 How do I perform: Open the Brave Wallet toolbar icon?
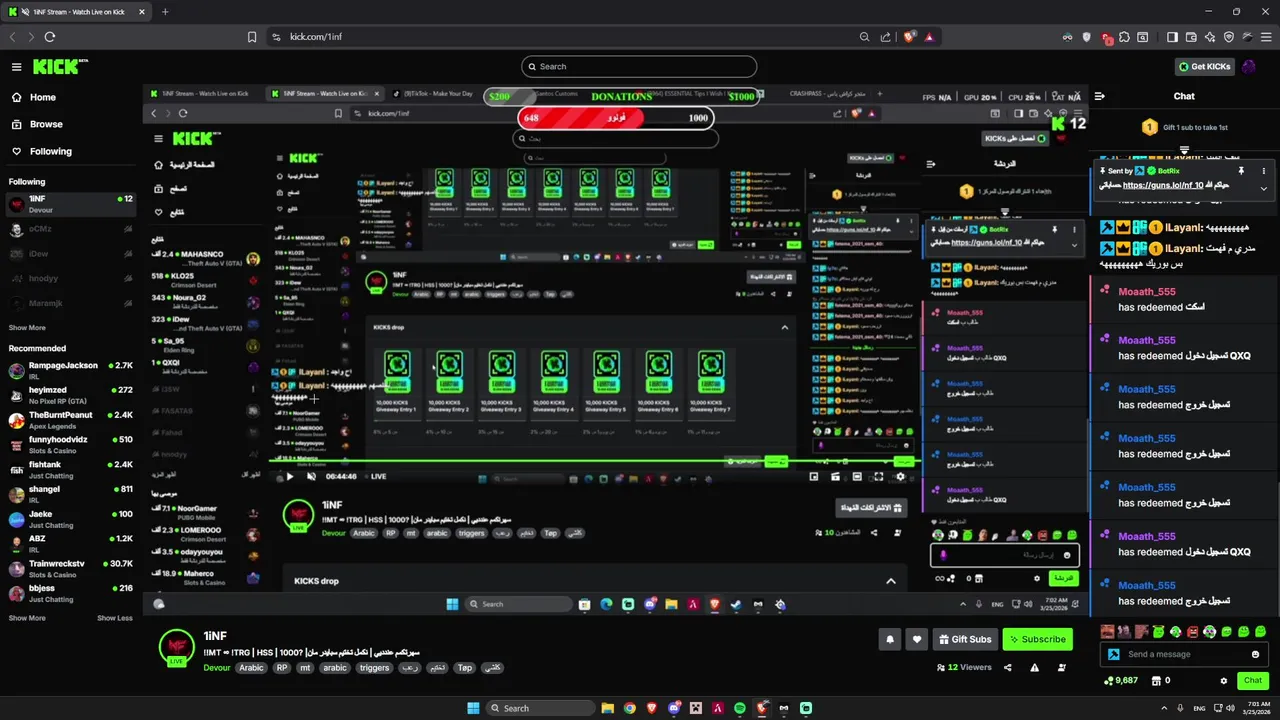pyautogui.click(x=1191, y=37)
